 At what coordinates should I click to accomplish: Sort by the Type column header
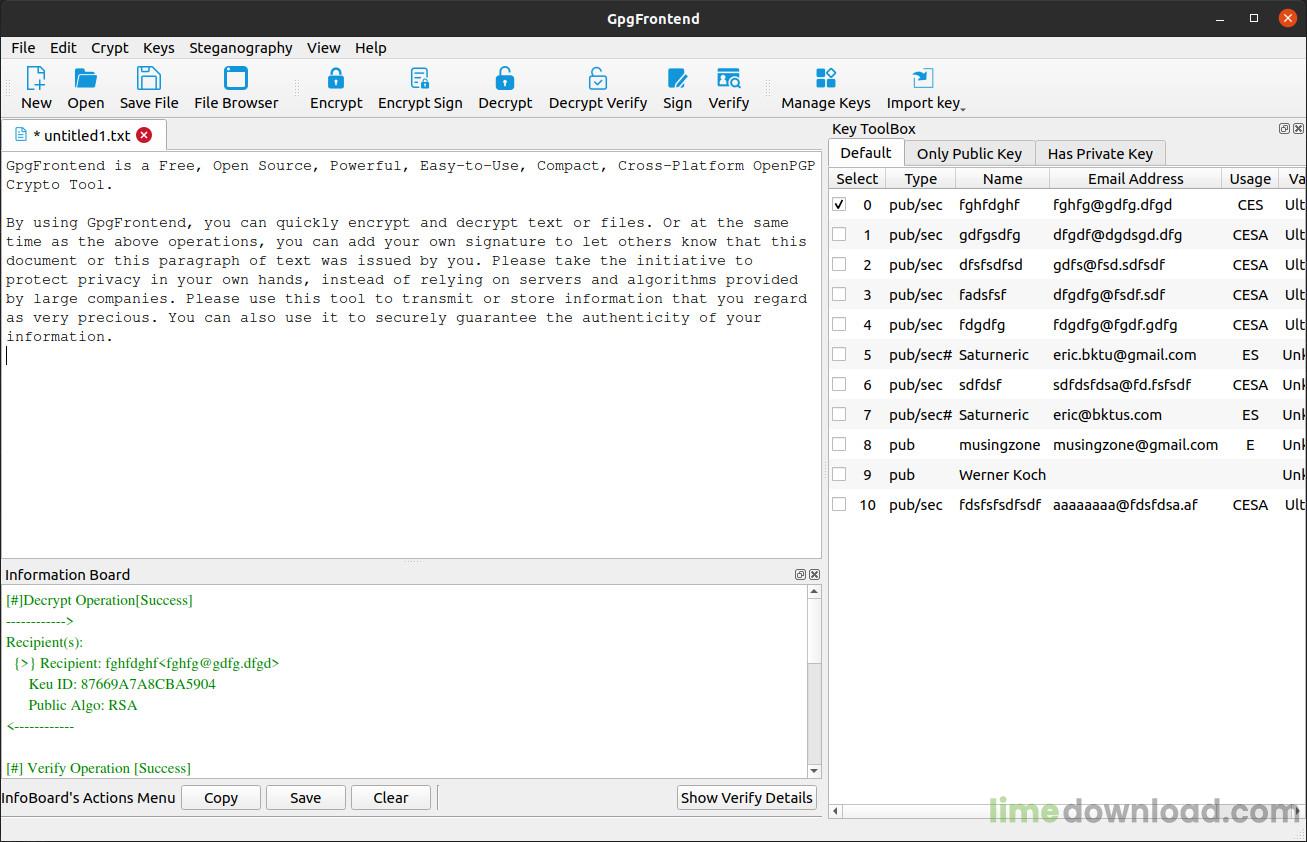920,178
